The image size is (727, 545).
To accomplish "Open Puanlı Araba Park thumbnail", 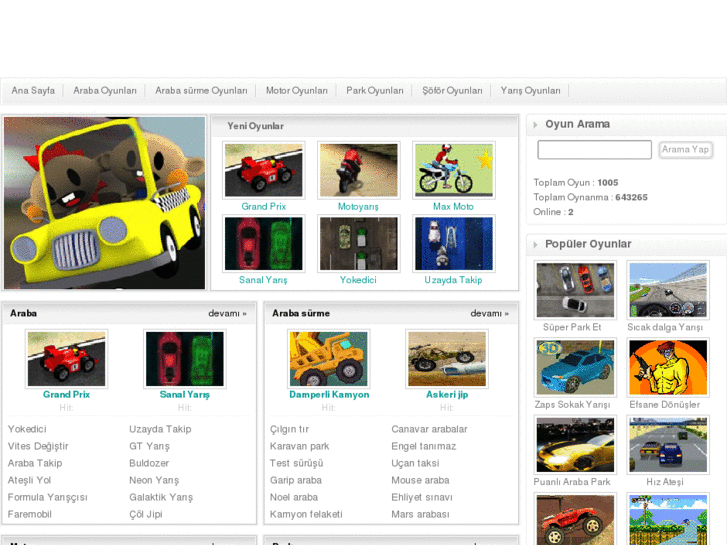I will 575,445.
